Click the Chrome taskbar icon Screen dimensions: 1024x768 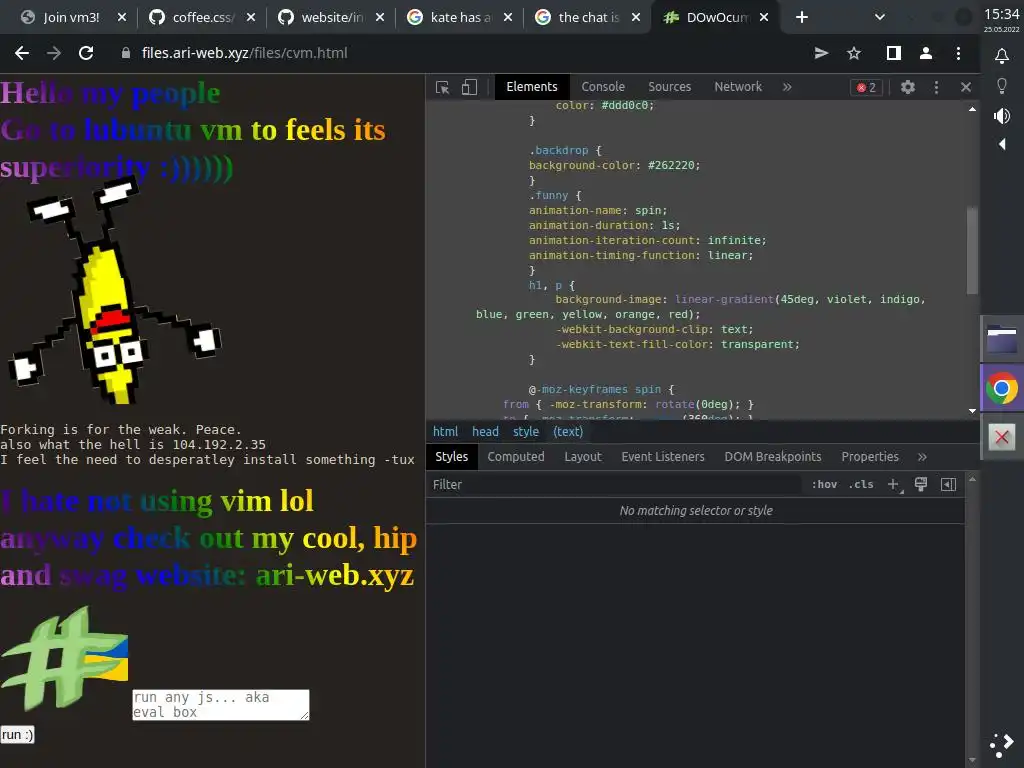pyautogui.click(x=1002, y=389)
